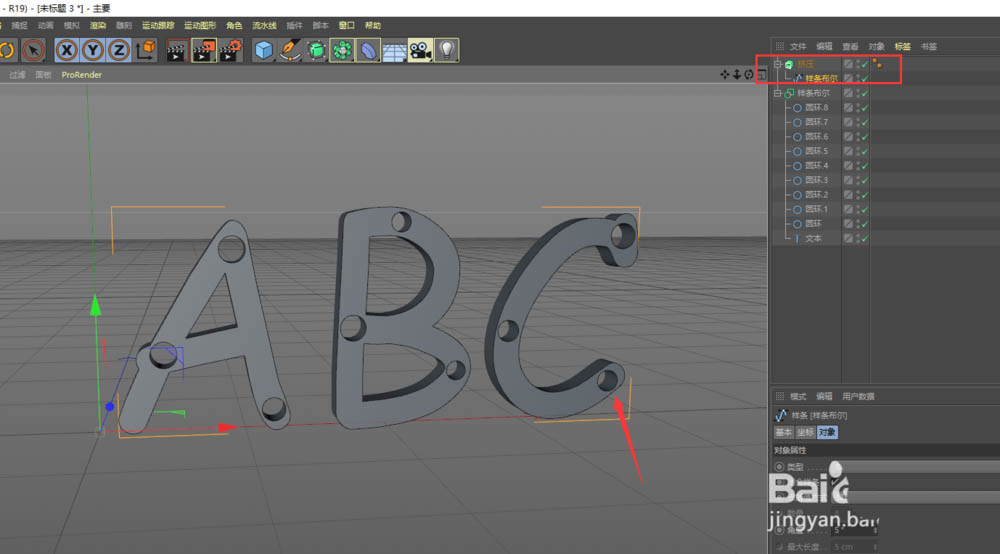Toggle enable checkmark for 圆环.4
This screenshot has width=1000, height=554.
tap(865, 166)
